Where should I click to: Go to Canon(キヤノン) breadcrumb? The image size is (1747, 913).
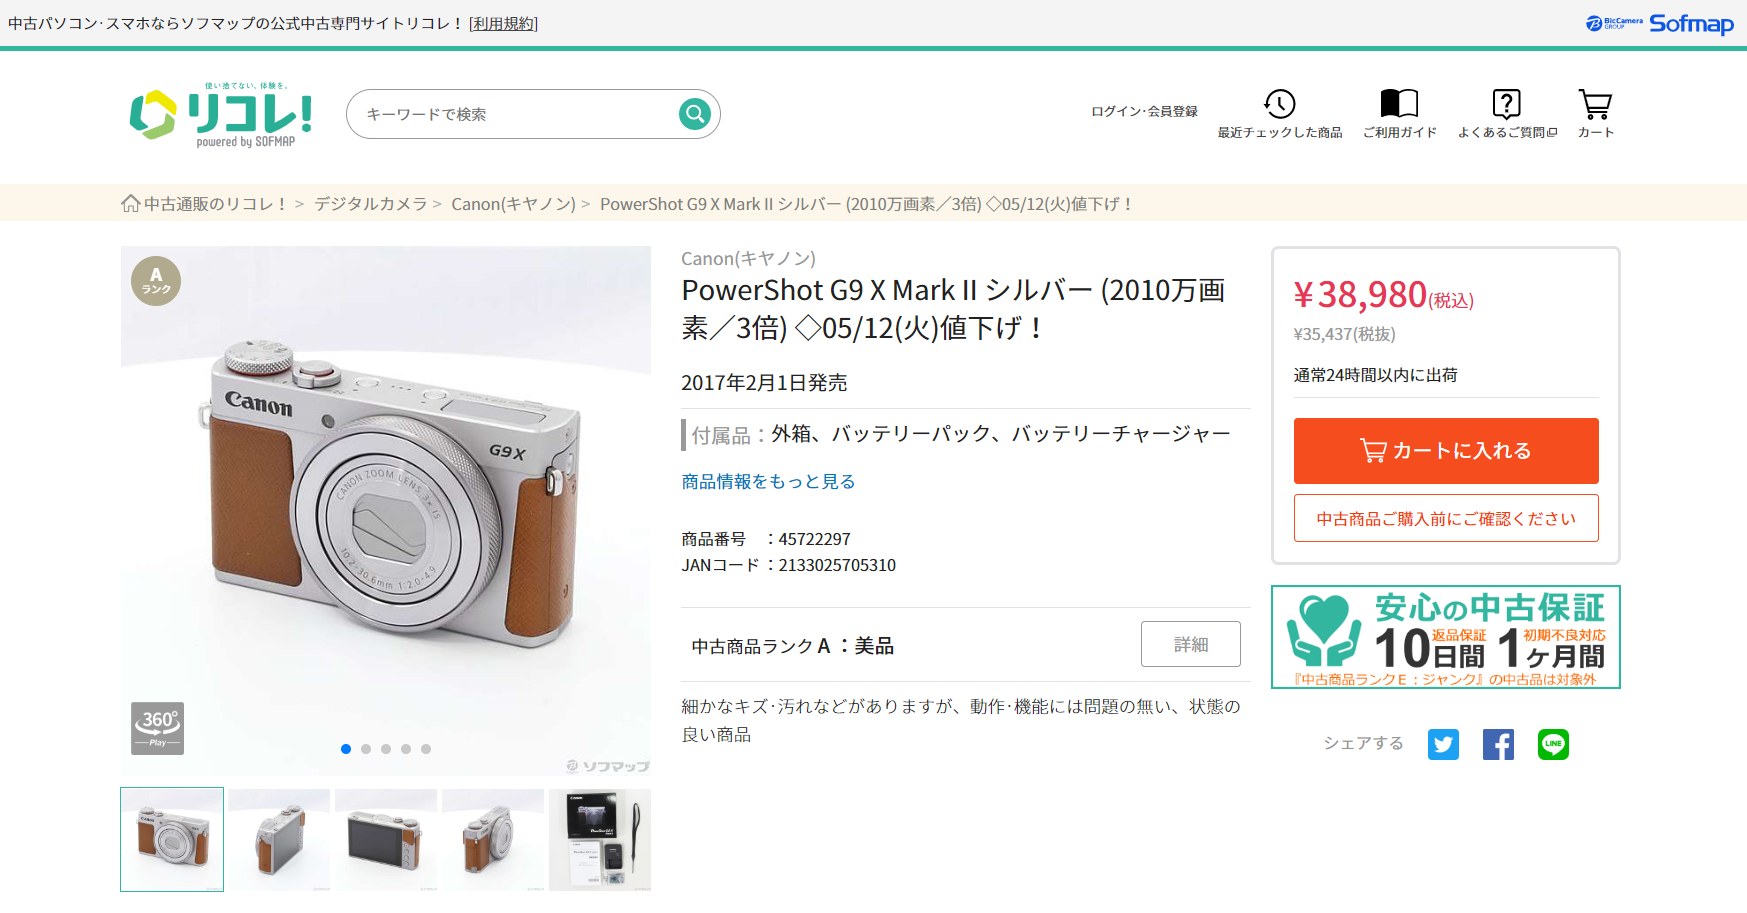tap(513, 204)
